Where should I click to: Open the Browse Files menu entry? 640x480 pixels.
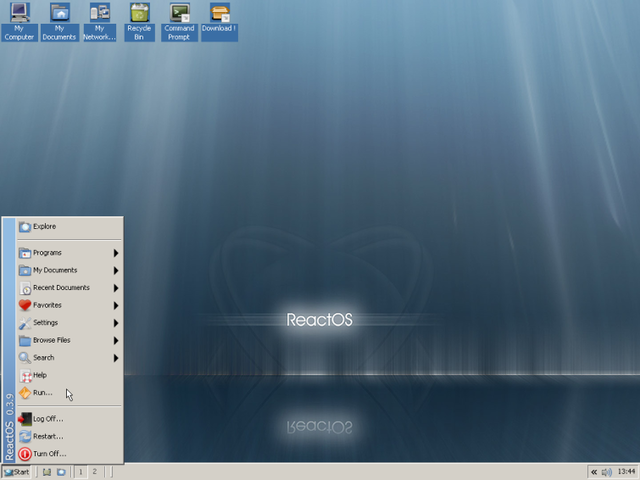(69, 340)
